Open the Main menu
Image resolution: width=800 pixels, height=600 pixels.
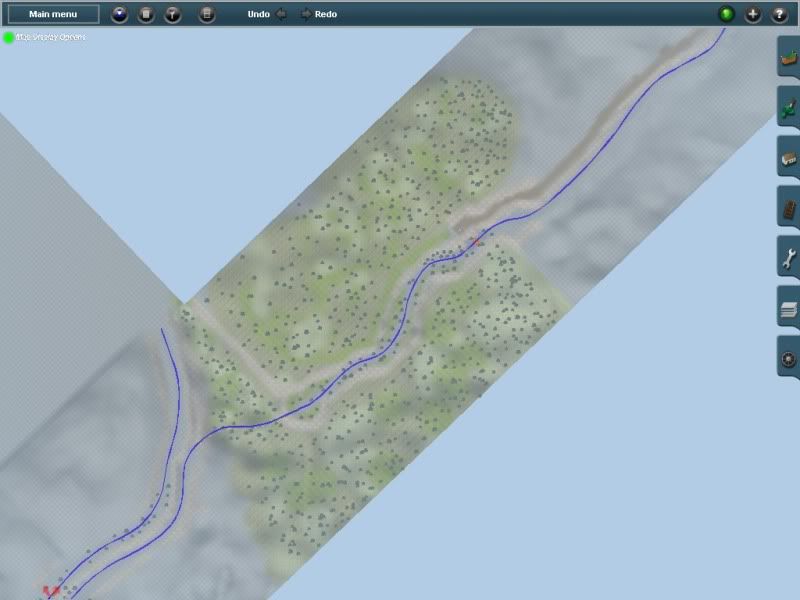click(x=56, y=14)
